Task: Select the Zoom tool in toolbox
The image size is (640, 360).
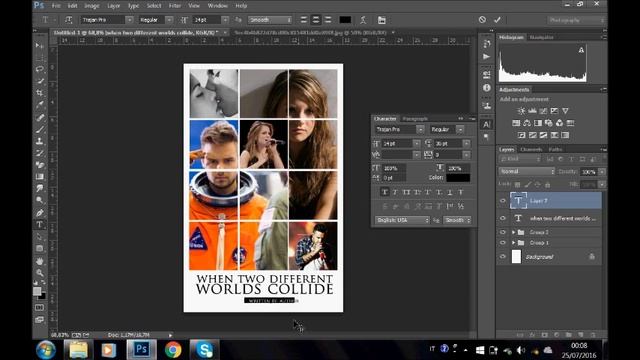Action: 39,273
